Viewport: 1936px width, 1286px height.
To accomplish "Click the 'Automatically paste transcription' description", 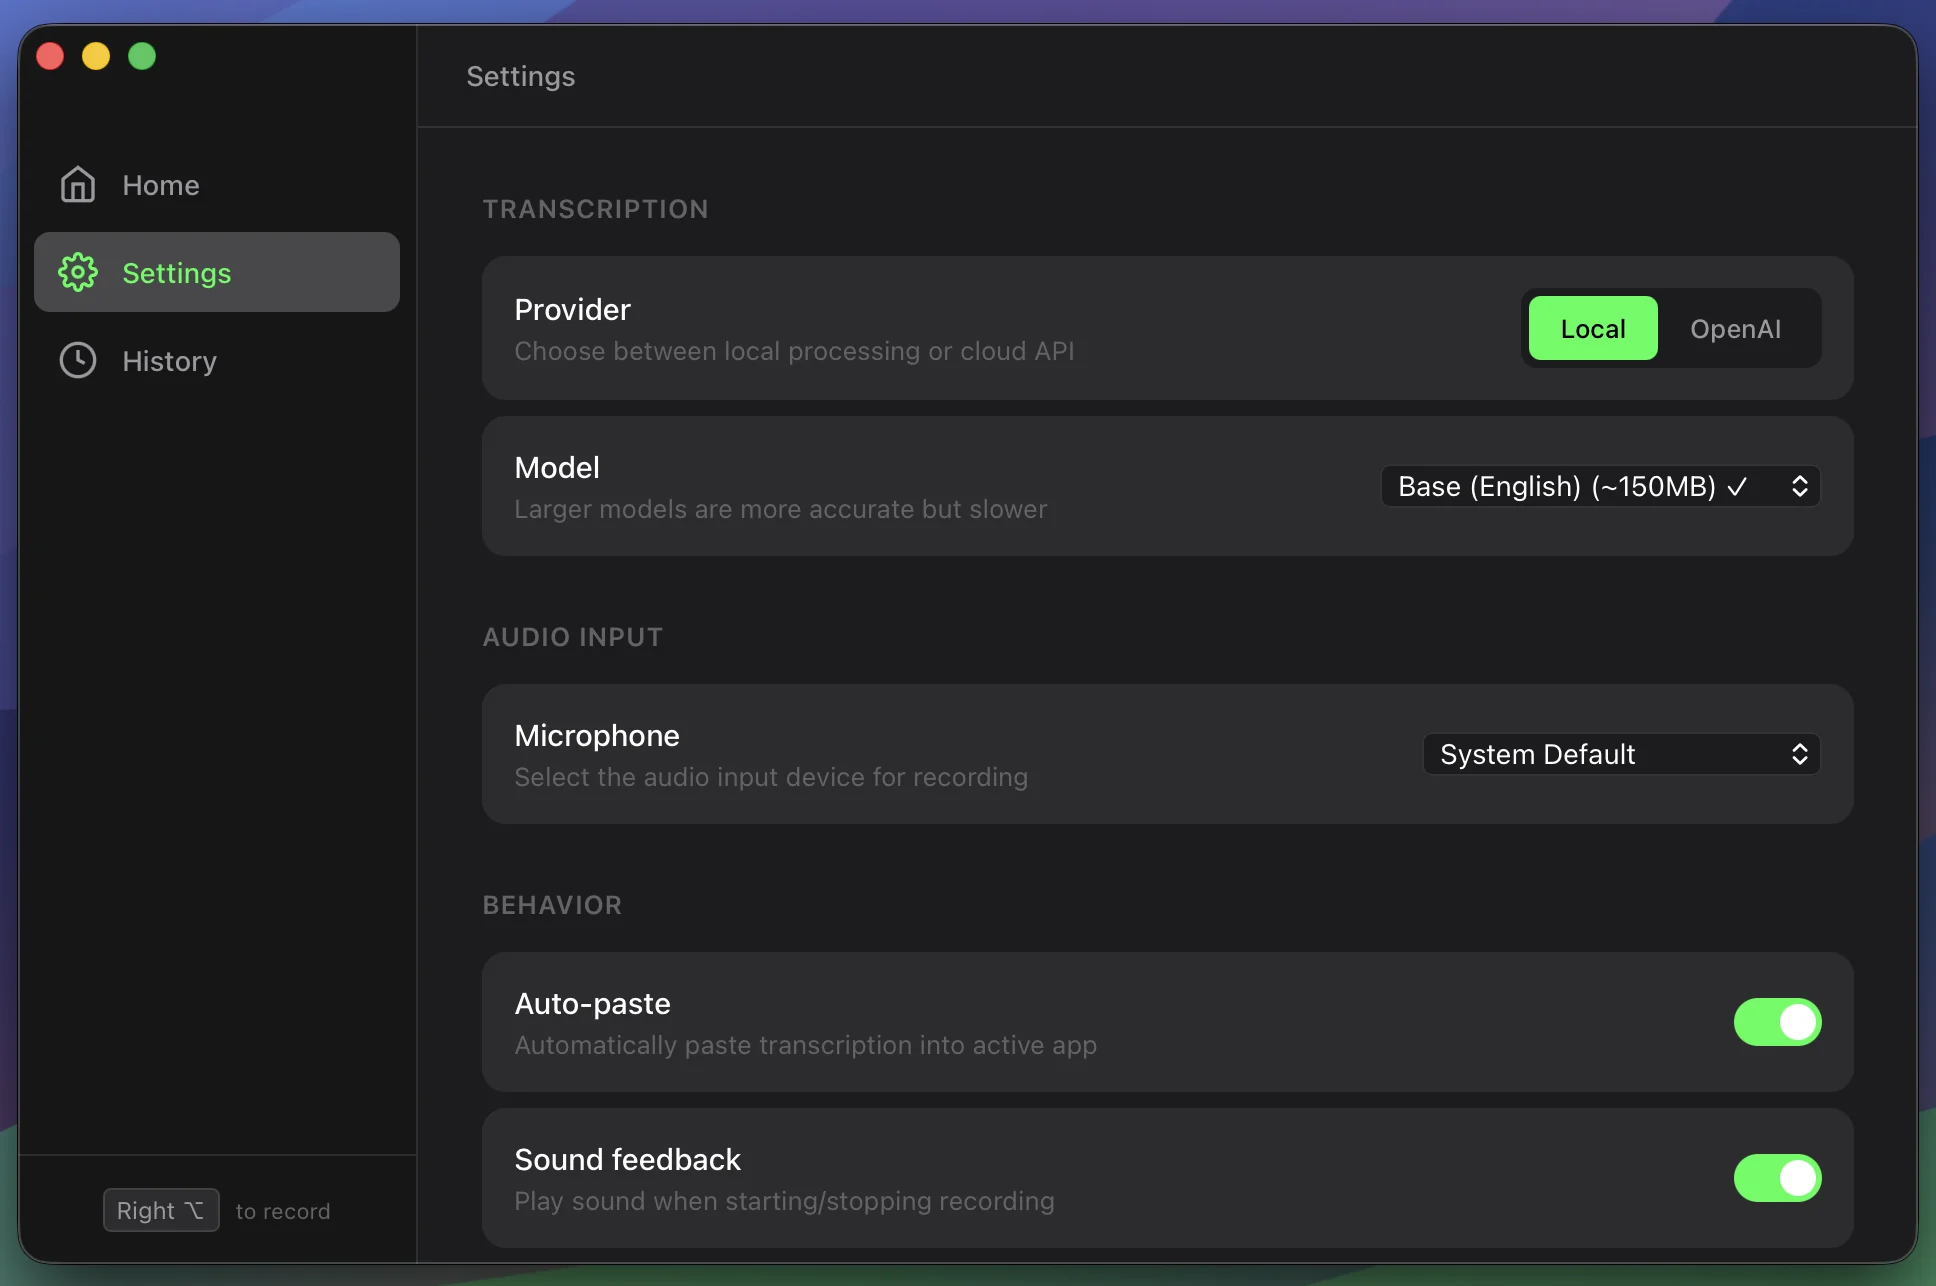I will [x=806, y=1046].
